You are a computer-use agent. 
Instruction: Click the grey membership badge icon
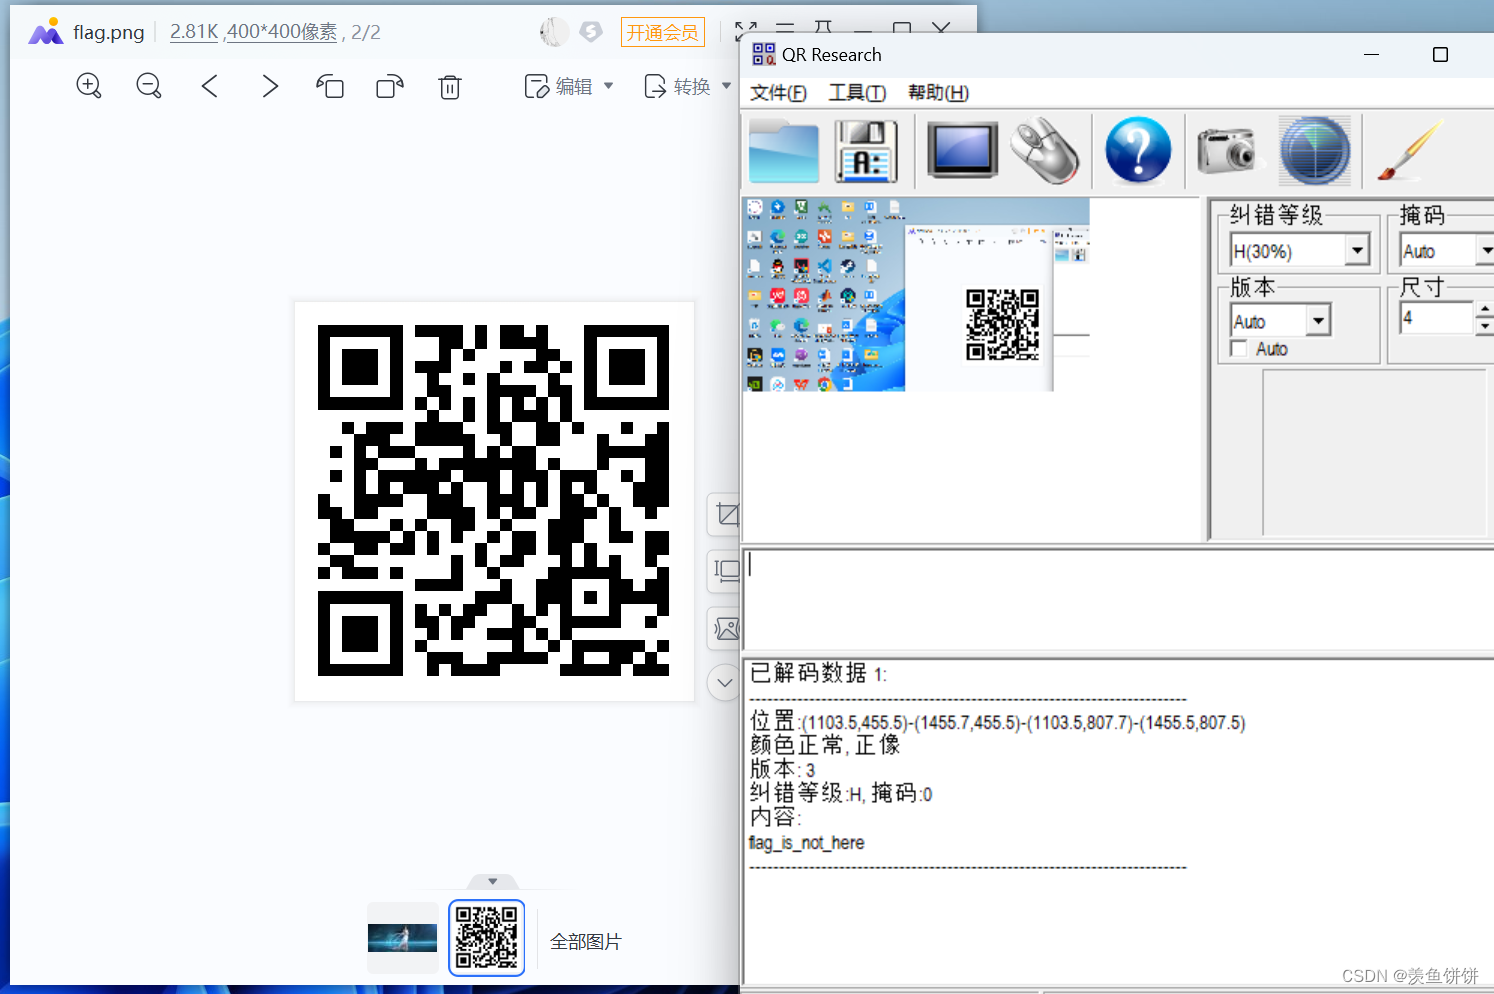(591, 32)
